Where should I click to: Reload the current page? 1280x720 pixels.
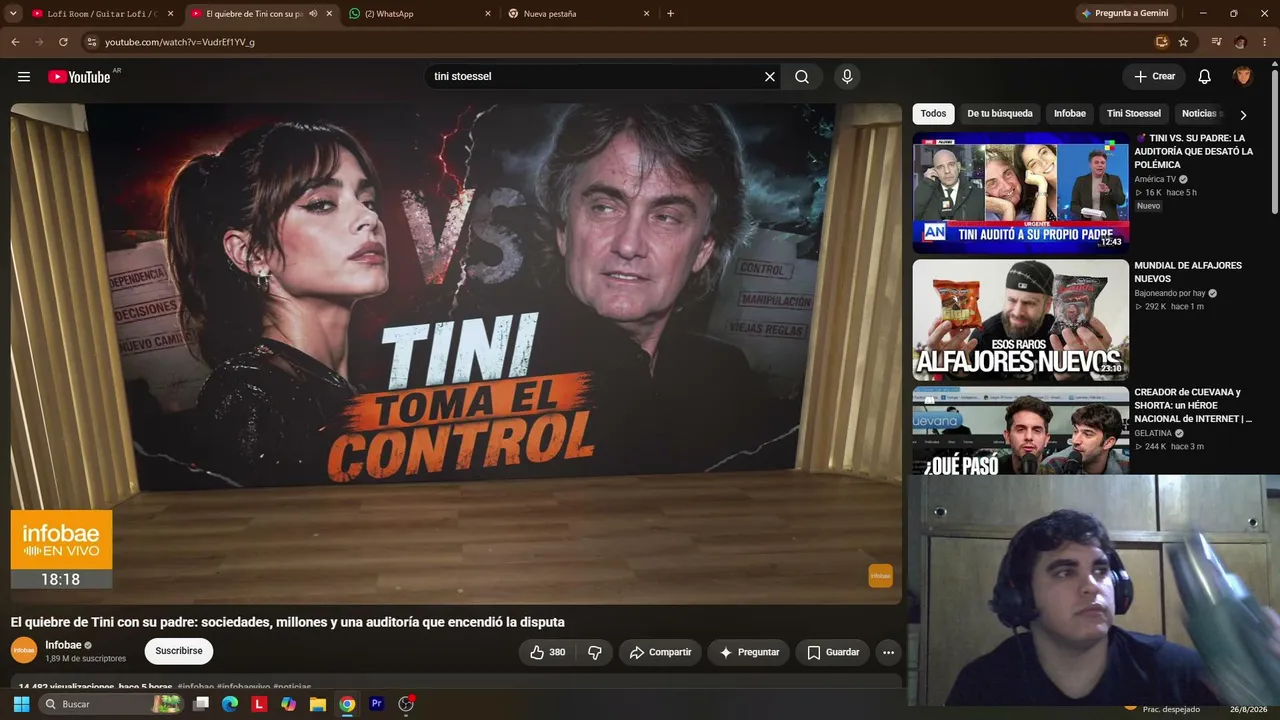click(x=63, y=42)
